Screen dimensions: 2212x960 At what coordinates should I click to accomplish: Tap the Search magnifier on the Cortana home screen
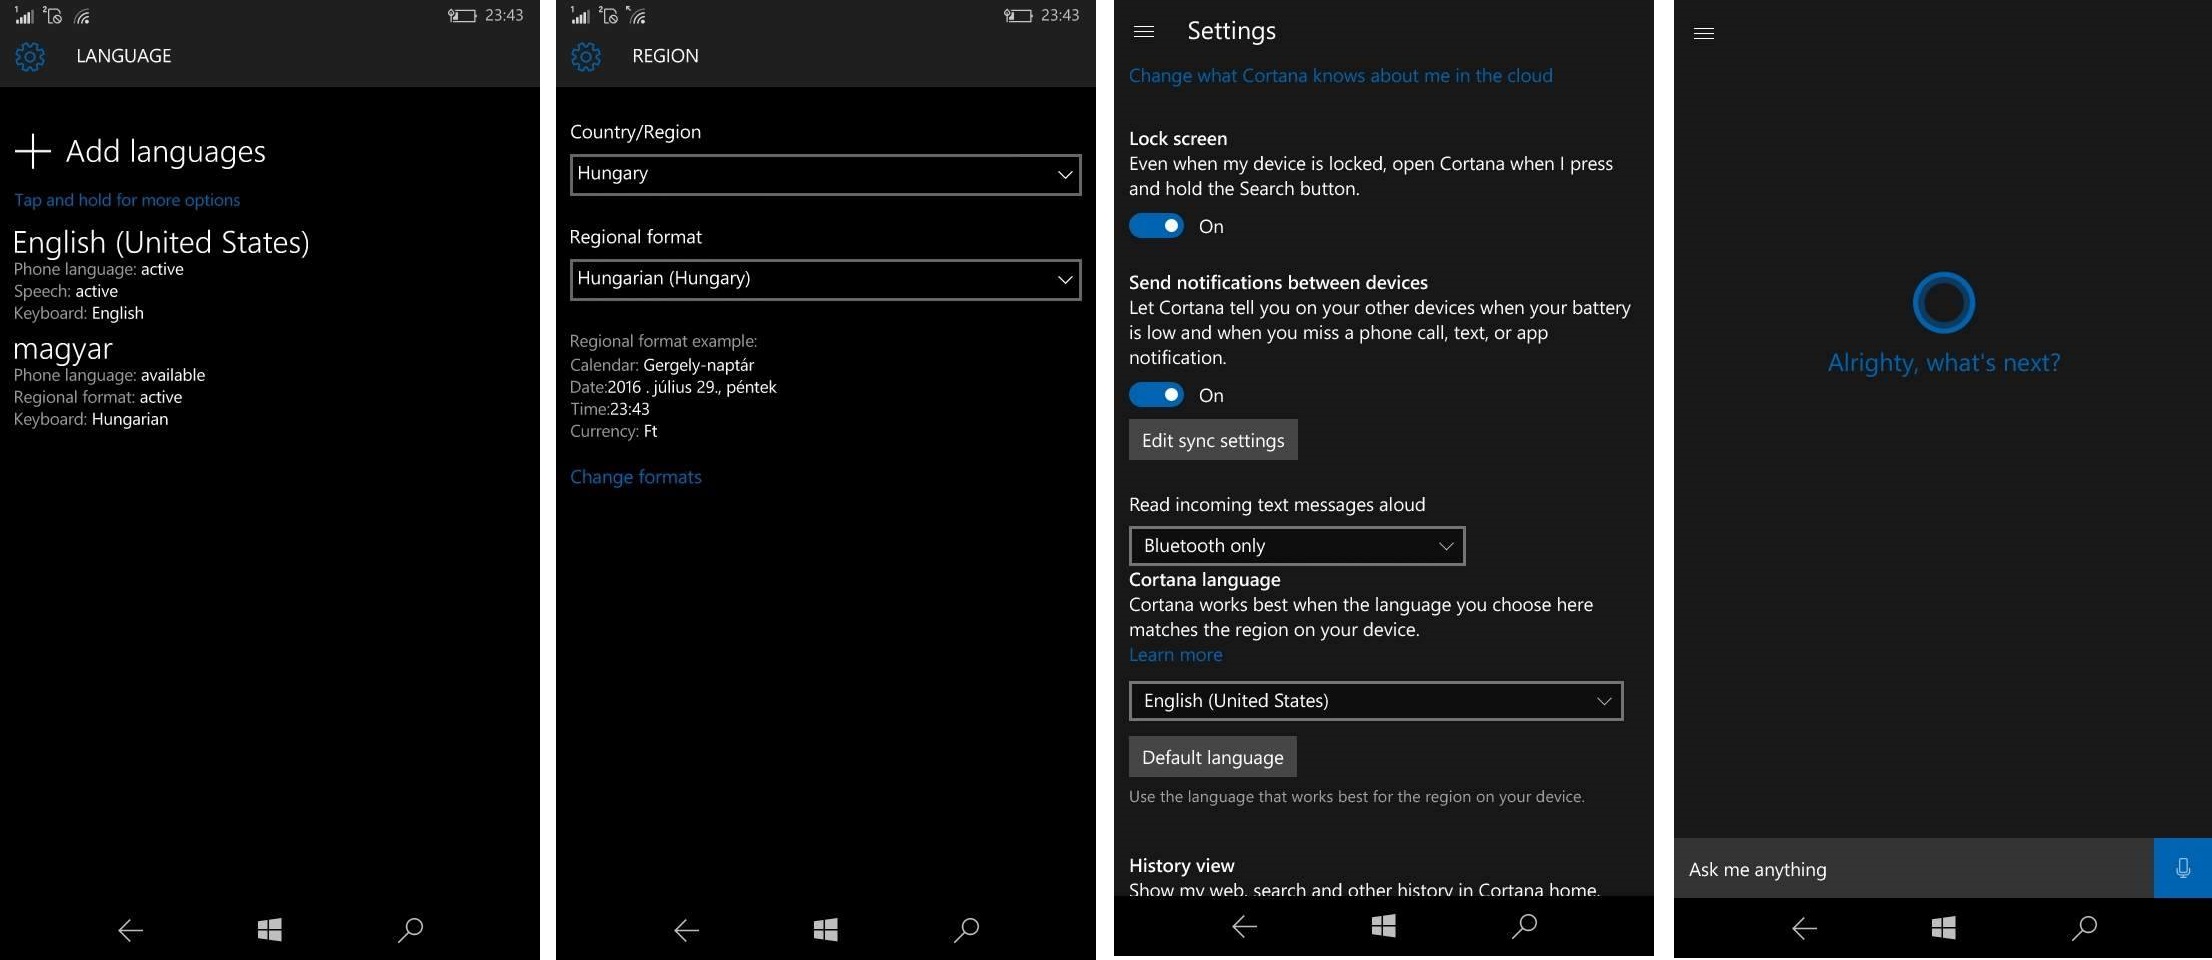tap(2084, 928)
